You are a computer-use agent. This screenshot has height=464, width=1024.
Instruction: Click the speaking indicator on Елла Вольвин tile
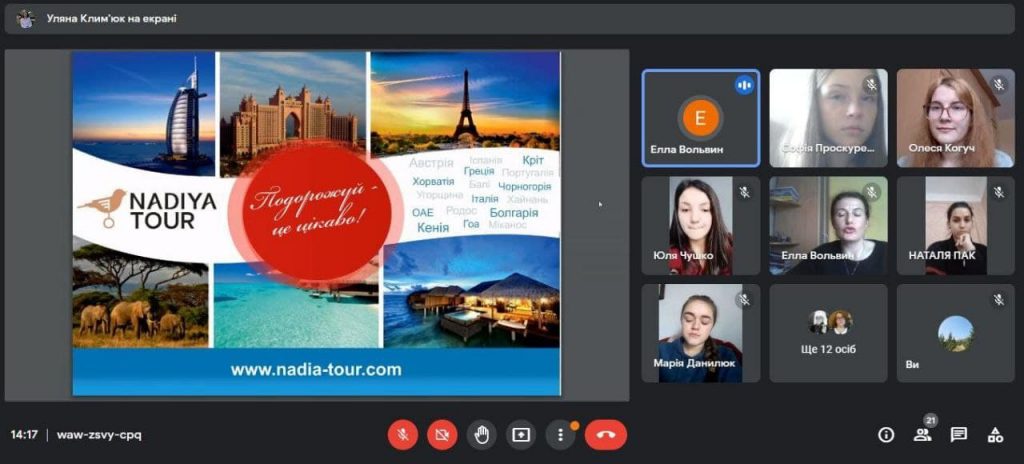(744, 85)
